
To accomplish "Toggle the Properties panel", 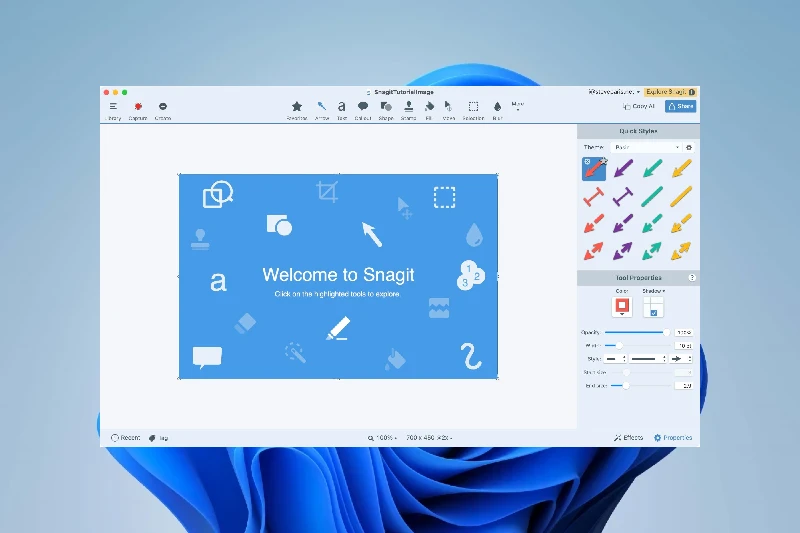I will click(673, 438).
